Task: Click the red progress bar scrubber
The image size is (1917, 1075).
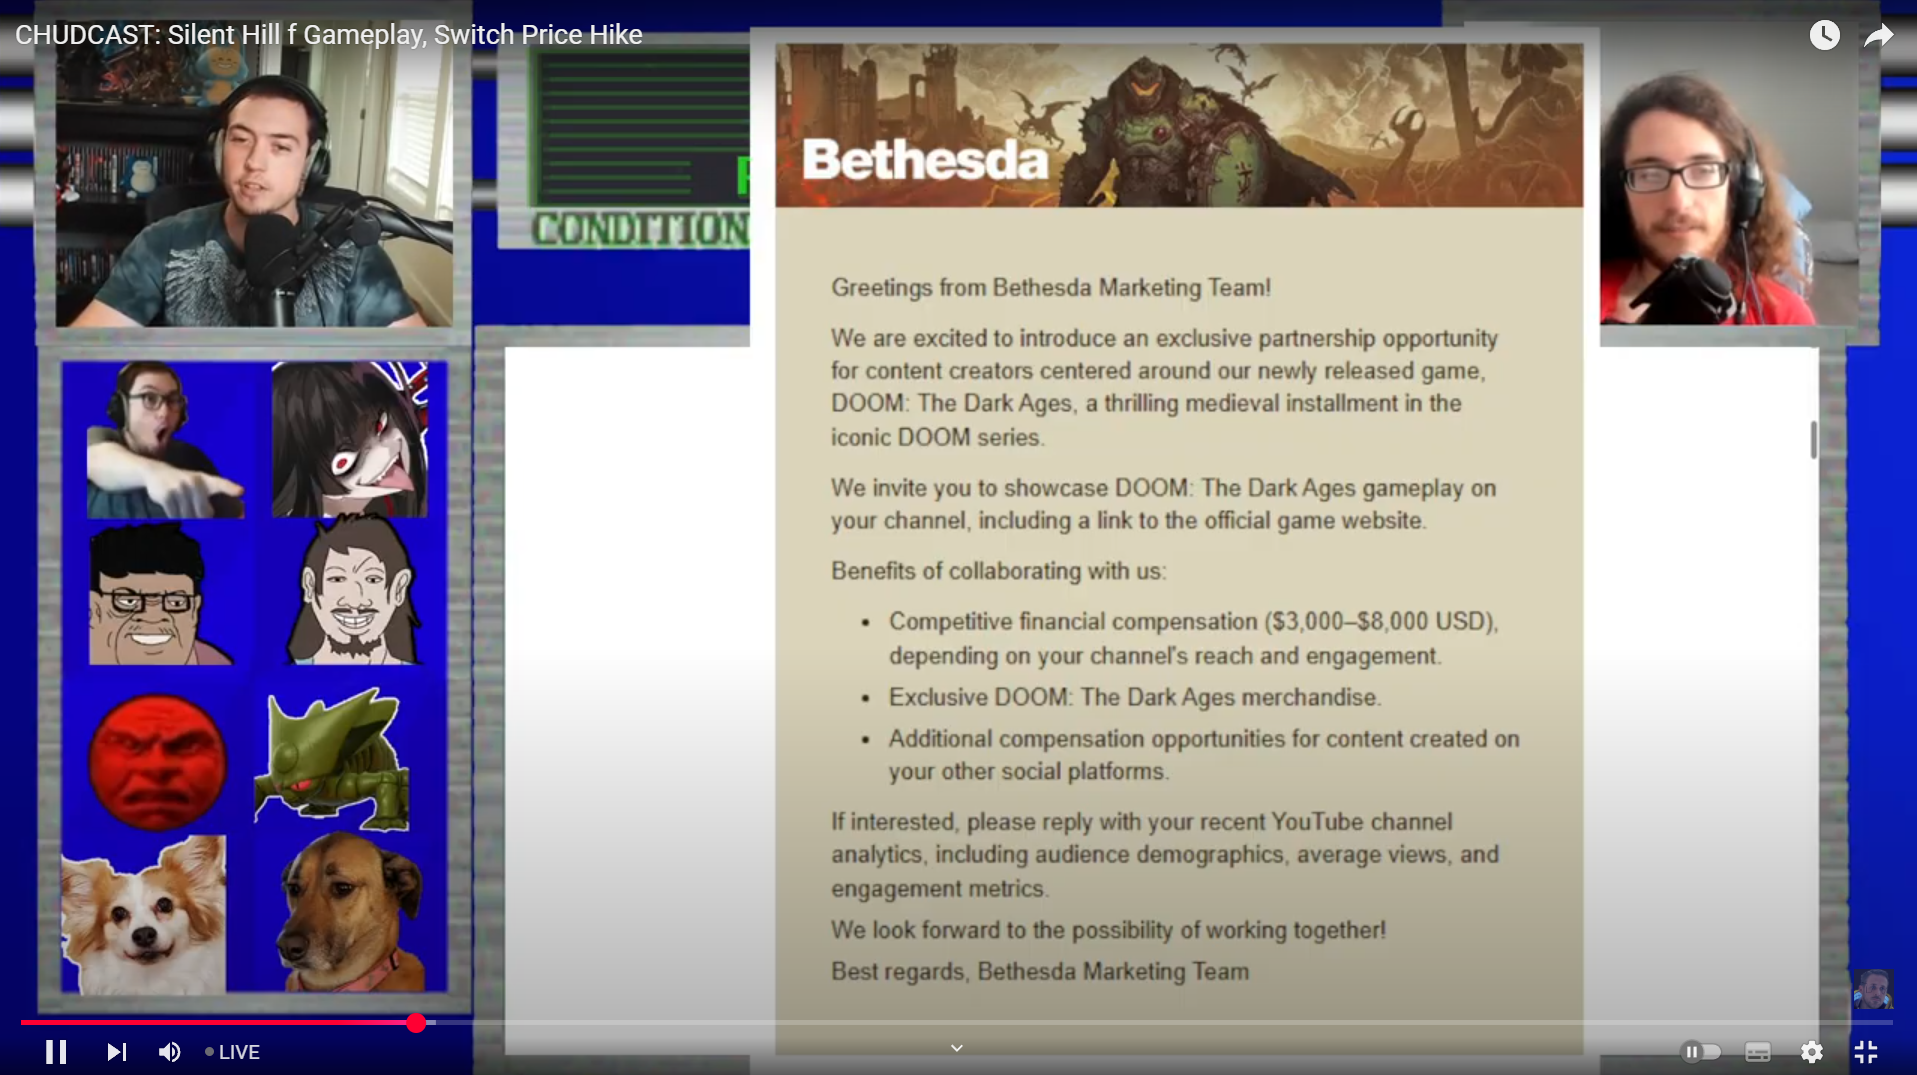Action: pyautogui.click(x=416, y=1022)
